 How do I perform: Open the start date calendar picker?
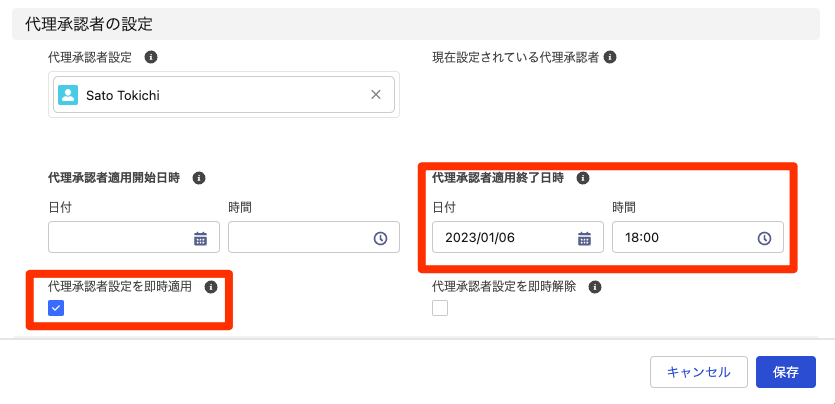pos(200,238)
